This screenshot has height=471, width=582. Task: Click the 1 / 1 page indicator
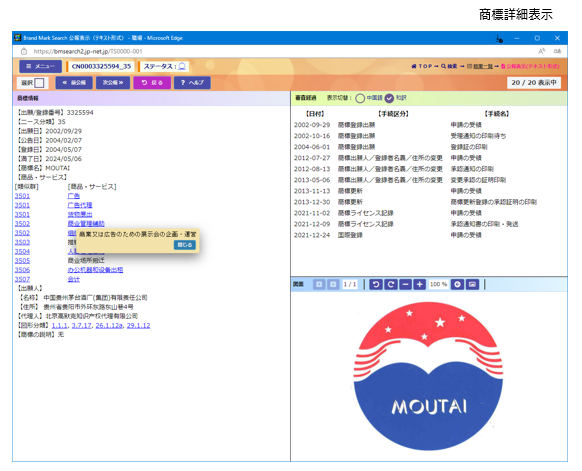click(x=350, y=285)
